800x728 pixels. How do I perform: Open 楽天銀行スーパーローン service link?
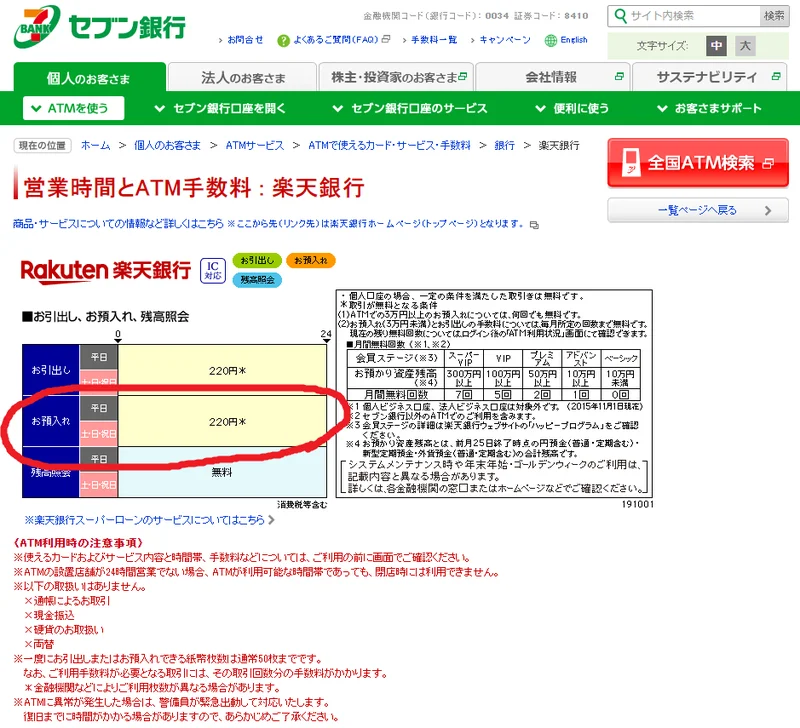[x=144, y=520]
